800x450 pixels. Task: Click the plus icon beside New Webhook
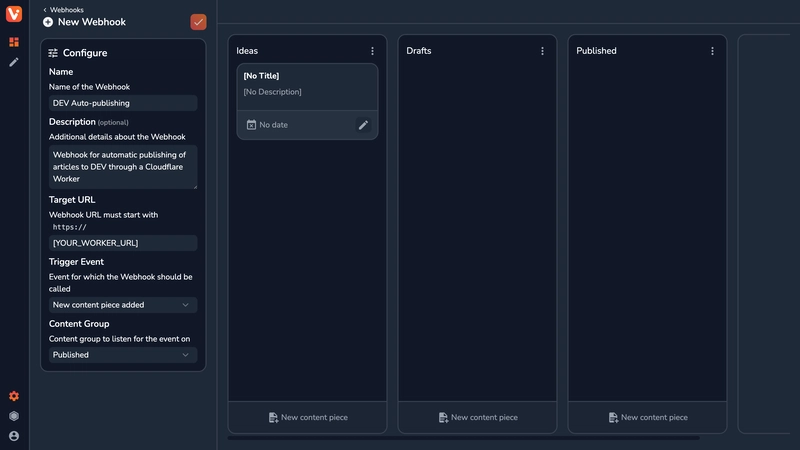coord(48,22)
